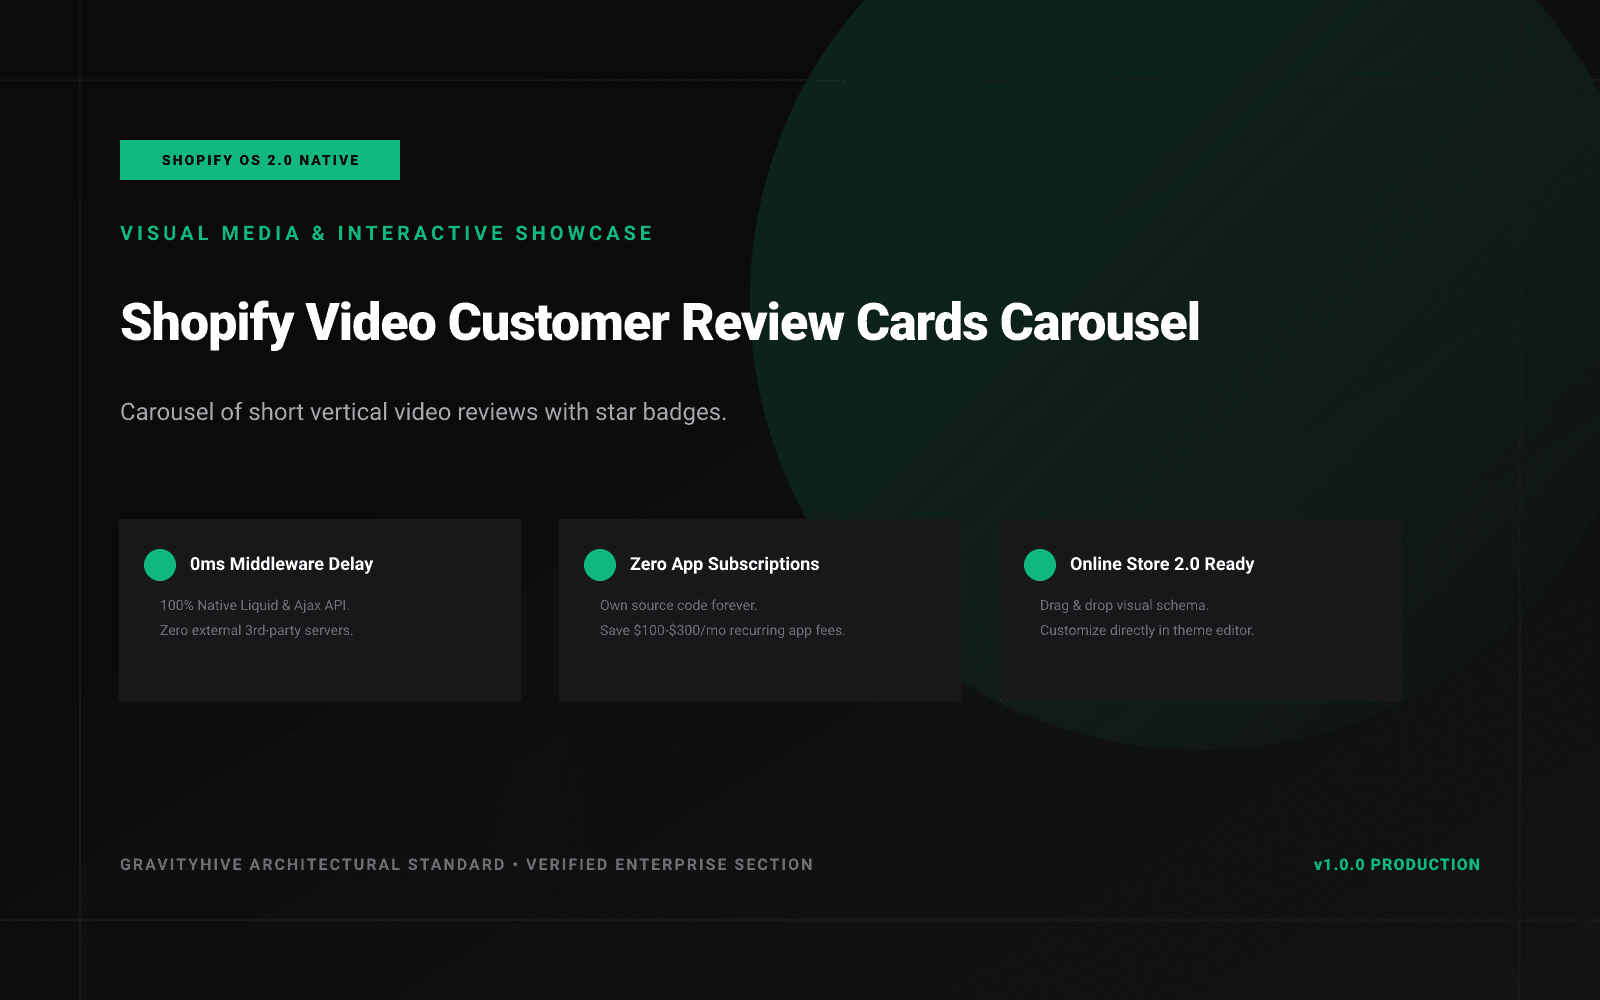Click the green dot beside Zero App Subscriptions
1600x1000 pixels.
[600, 565]
